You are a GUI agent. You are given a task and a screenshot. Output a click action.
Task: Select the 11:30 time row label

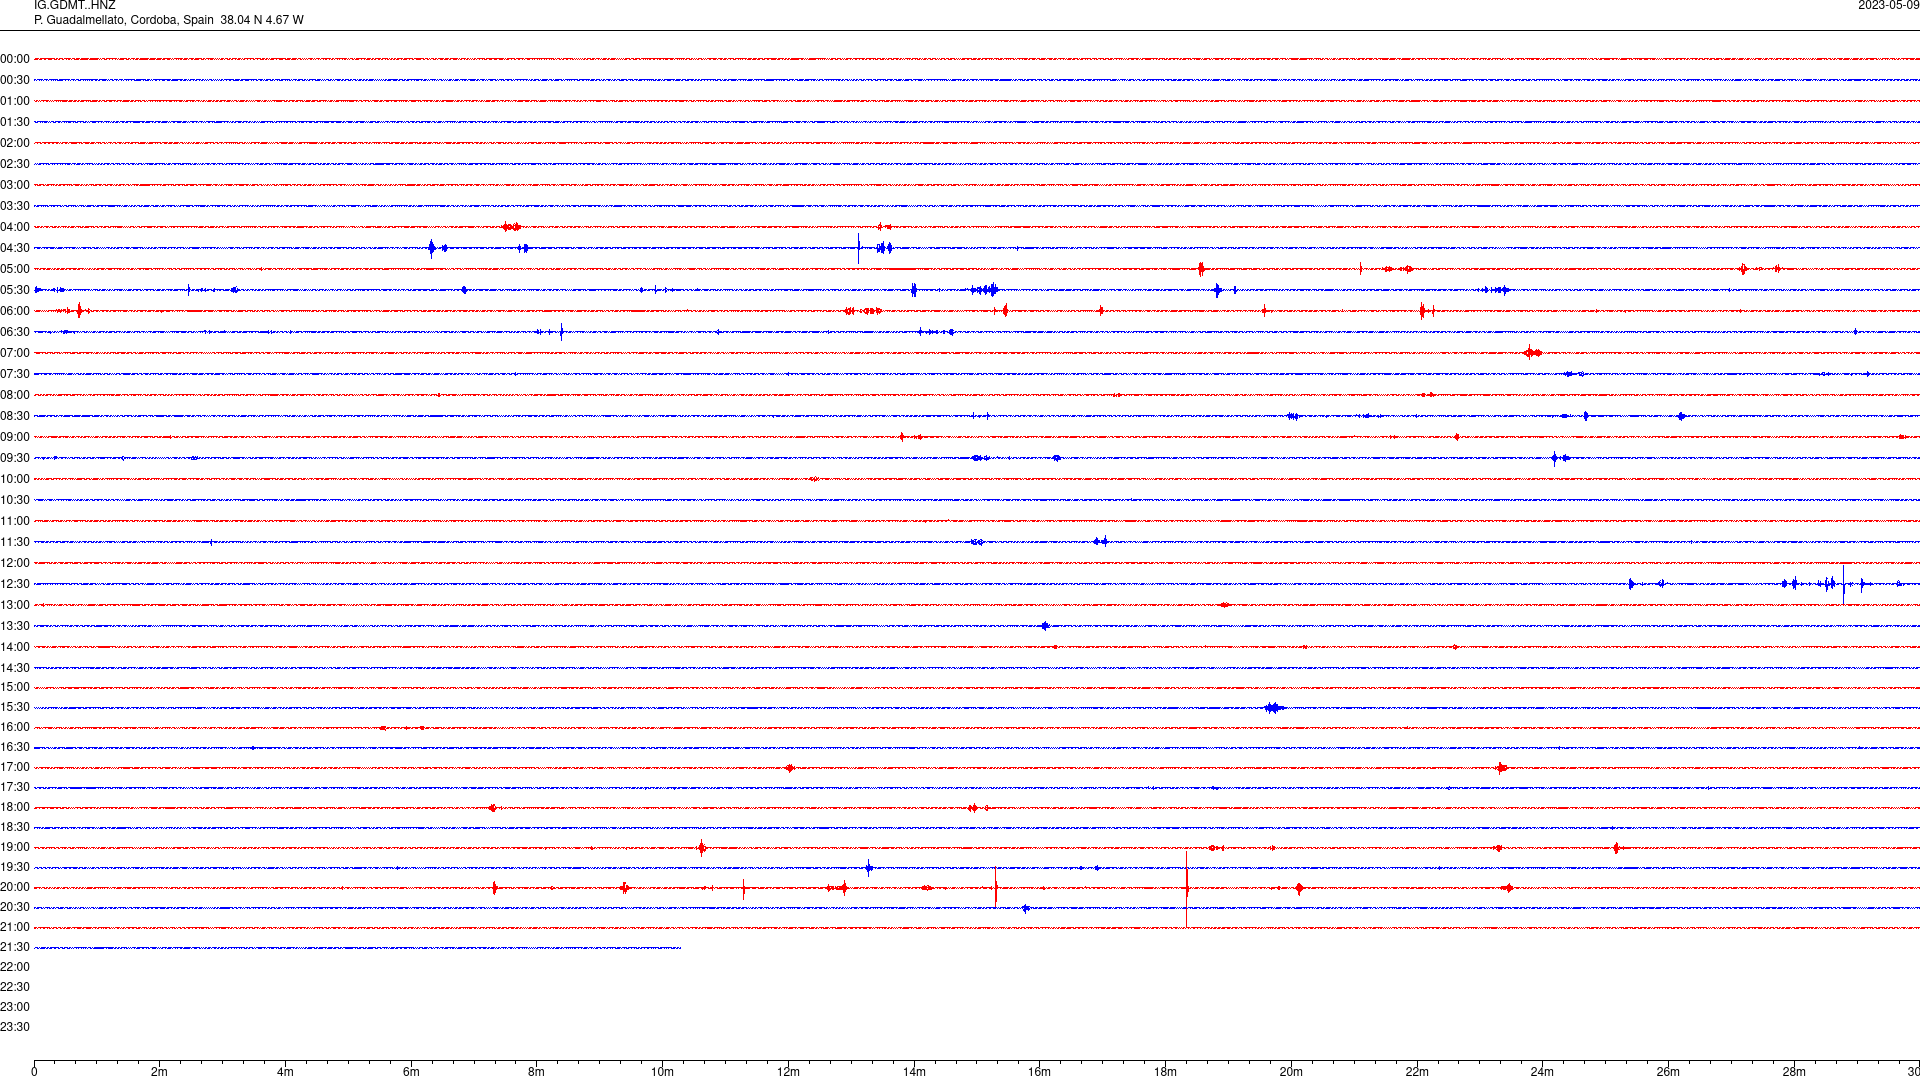15,542
